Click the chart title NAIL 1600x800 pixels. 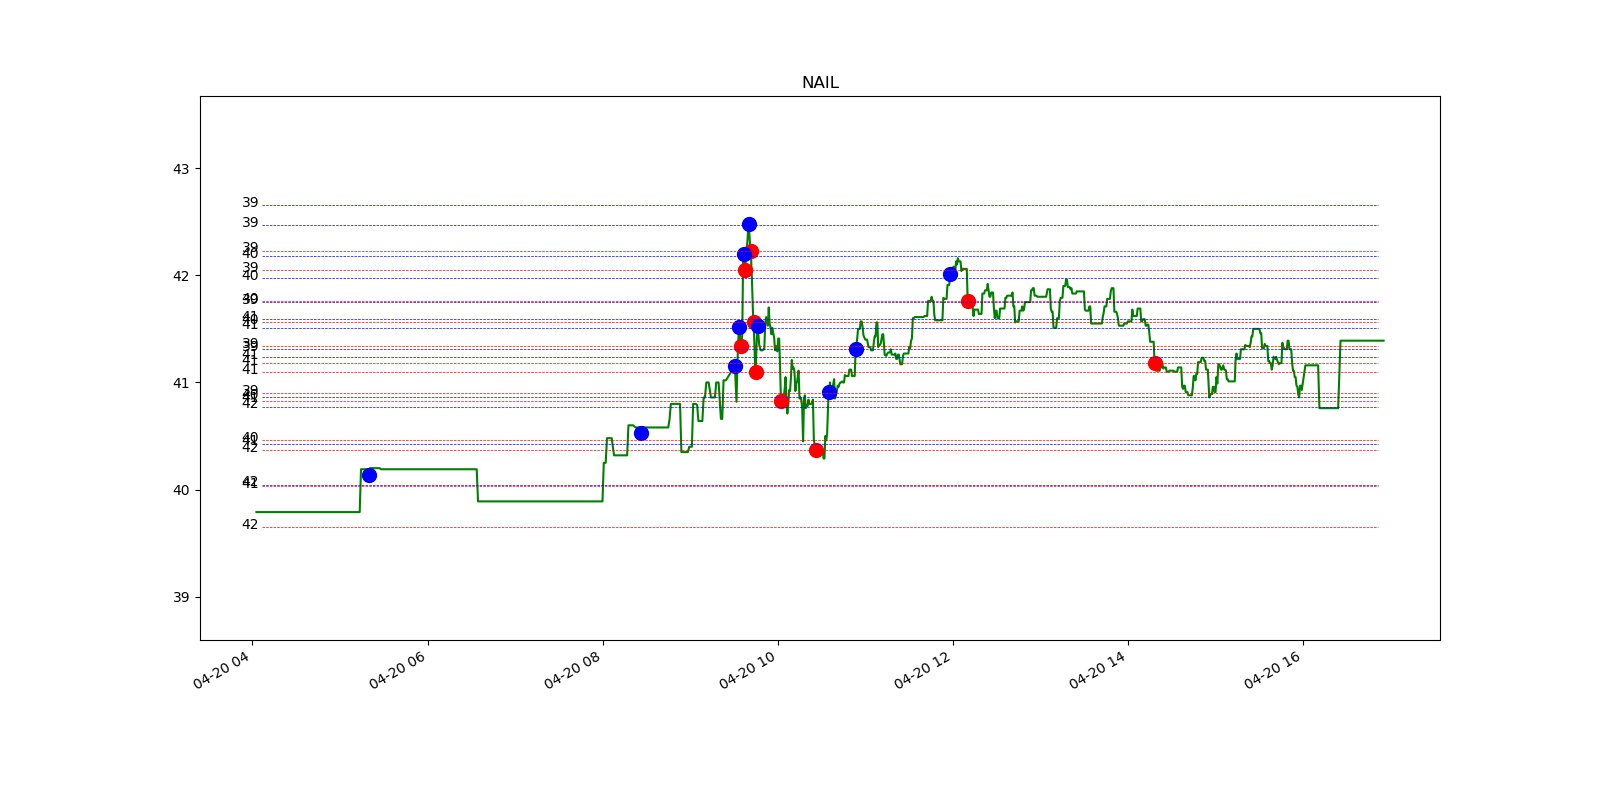point(820,83)
